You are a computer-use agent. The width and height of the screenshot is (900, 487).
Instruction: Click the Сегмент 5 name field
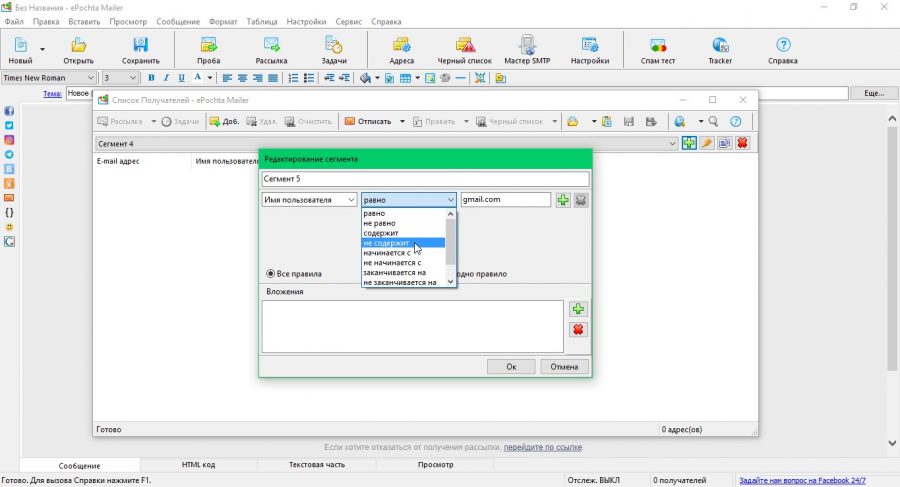425,179
